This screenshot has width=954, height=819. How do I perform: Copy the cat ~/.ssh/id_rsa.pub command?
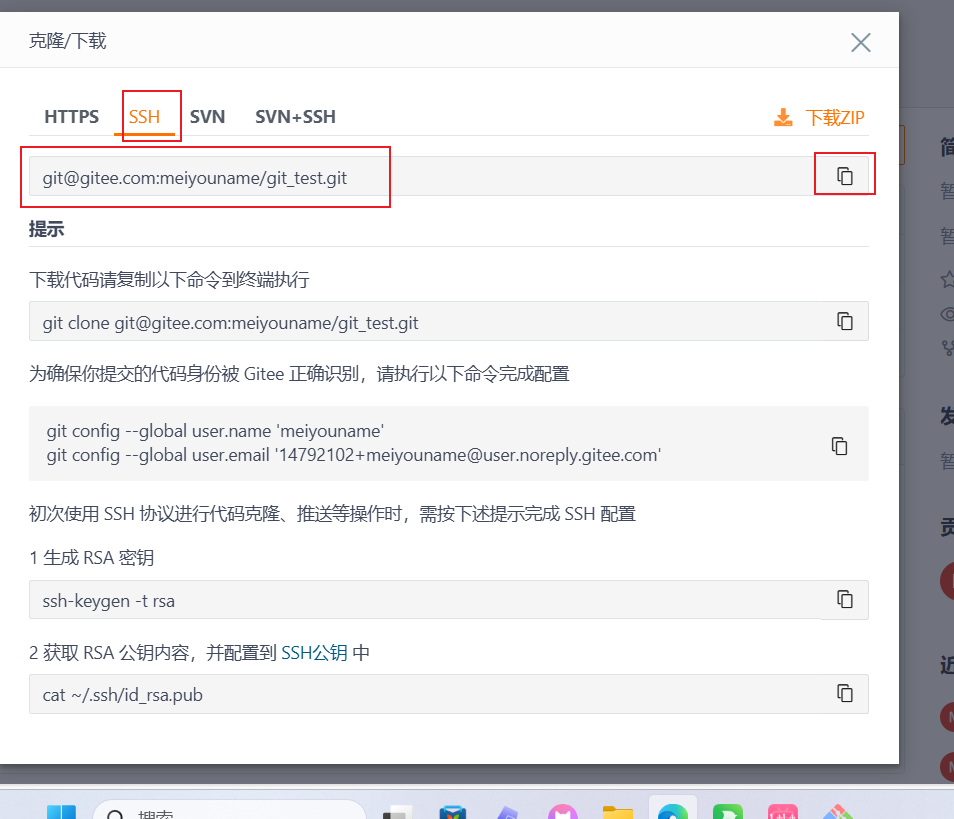coord(844,693)
